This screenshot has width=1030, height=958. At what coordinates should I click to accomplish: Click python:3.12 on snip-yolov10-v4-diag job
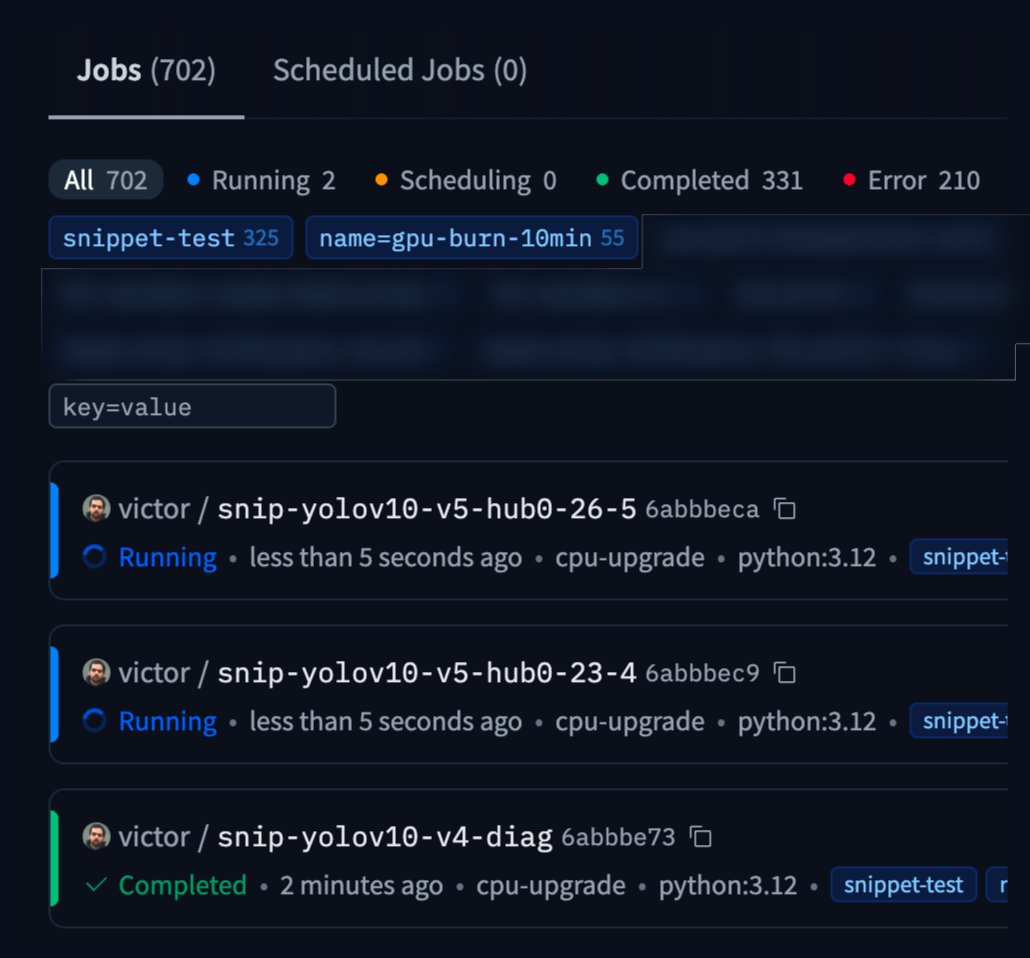point(728,886)
